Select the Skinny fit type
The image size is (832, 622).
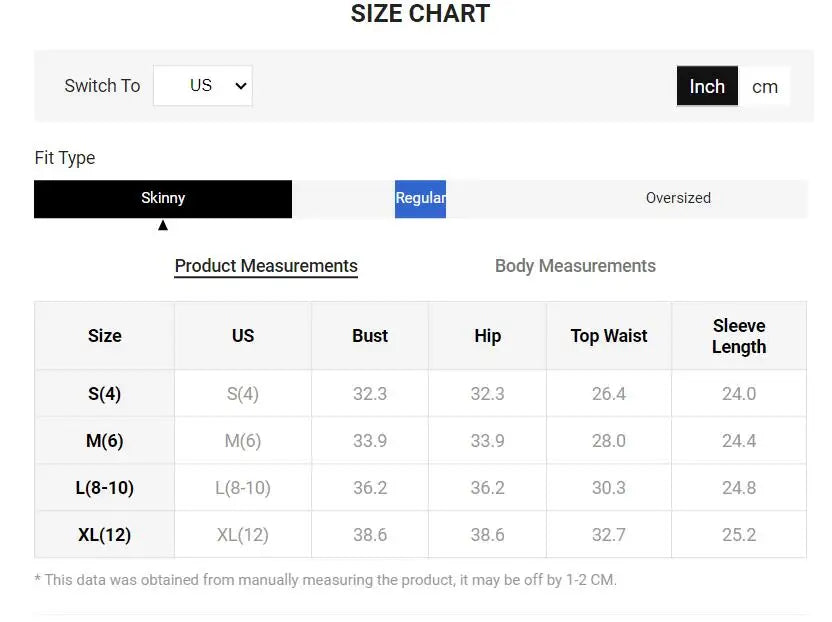(x=163, y=198)
